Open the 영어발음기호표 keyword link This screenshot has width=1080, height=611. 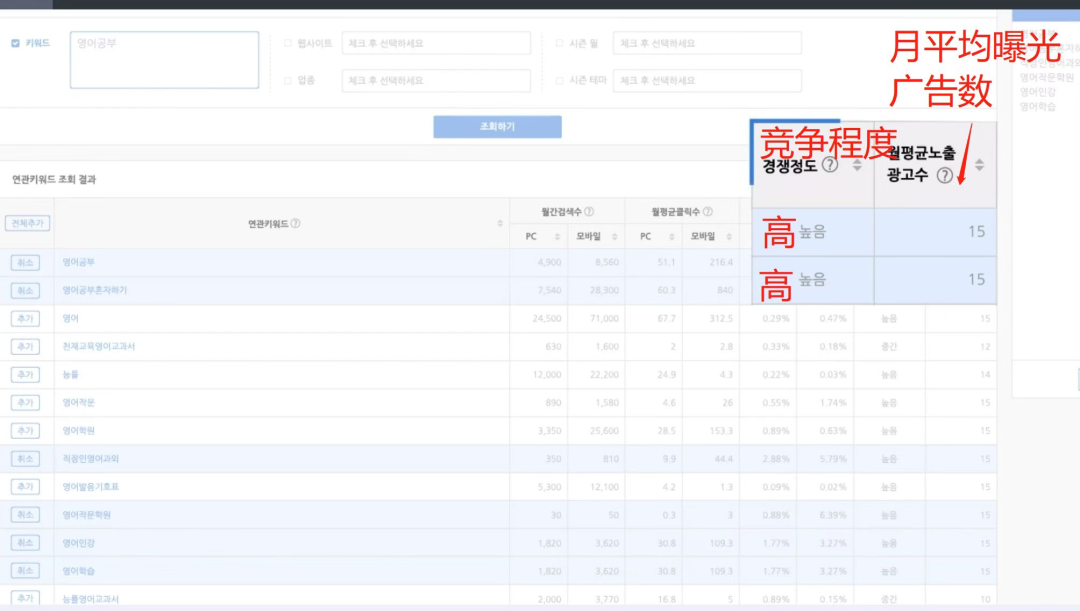click(91, 486)
